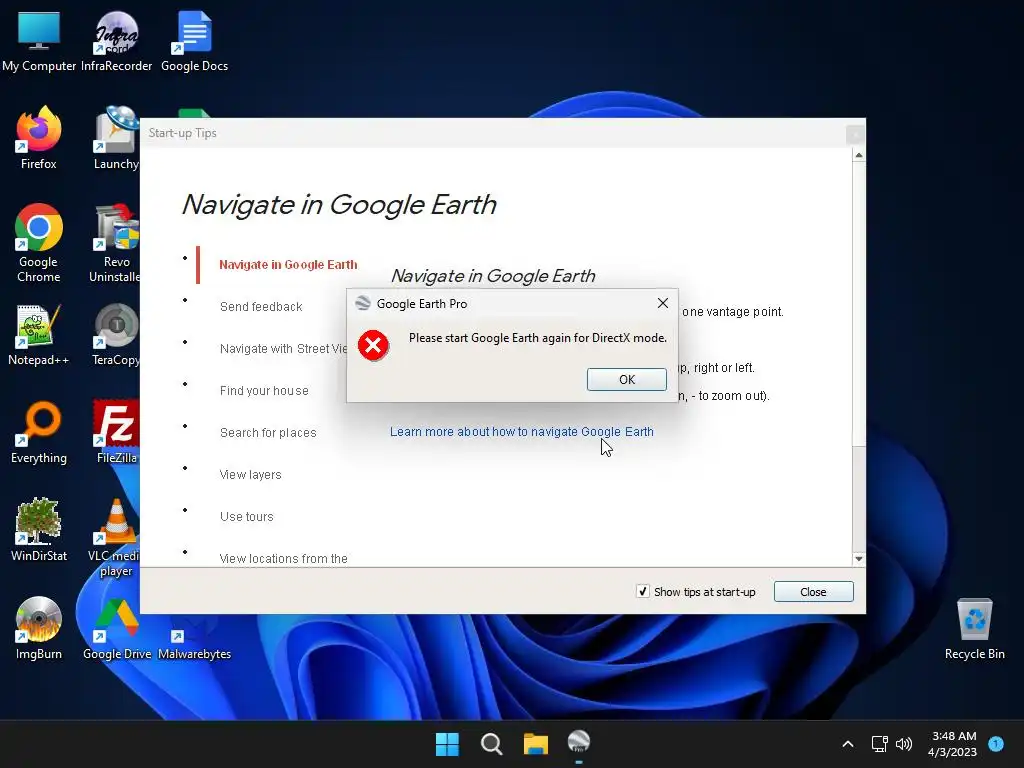Open Malwarebytes desktop shortcut
1024x768 pixels.
coord(194,643)
